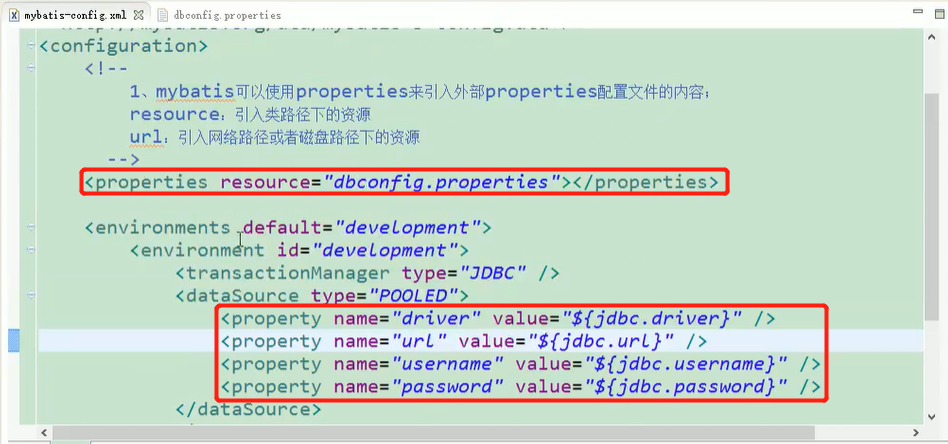Click the horizontal scrollbar thumb
948x444 pixels.
pyautogui.click(x=435, y=433)
